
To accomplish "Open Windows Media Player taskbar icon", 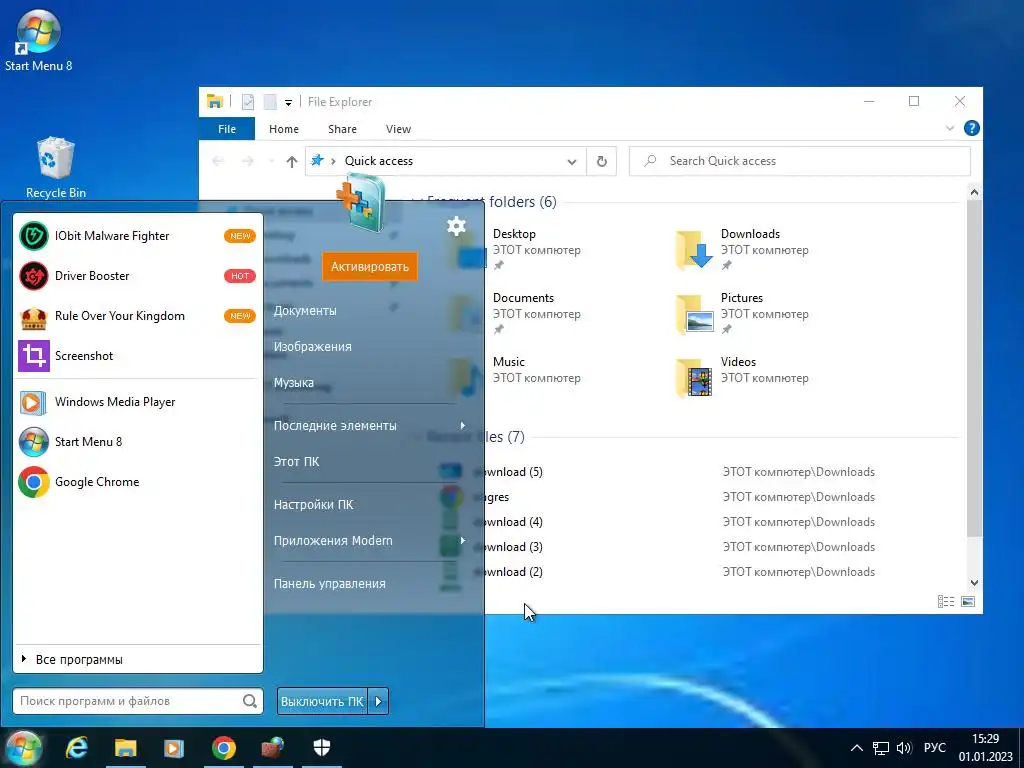I will point(174,748).
